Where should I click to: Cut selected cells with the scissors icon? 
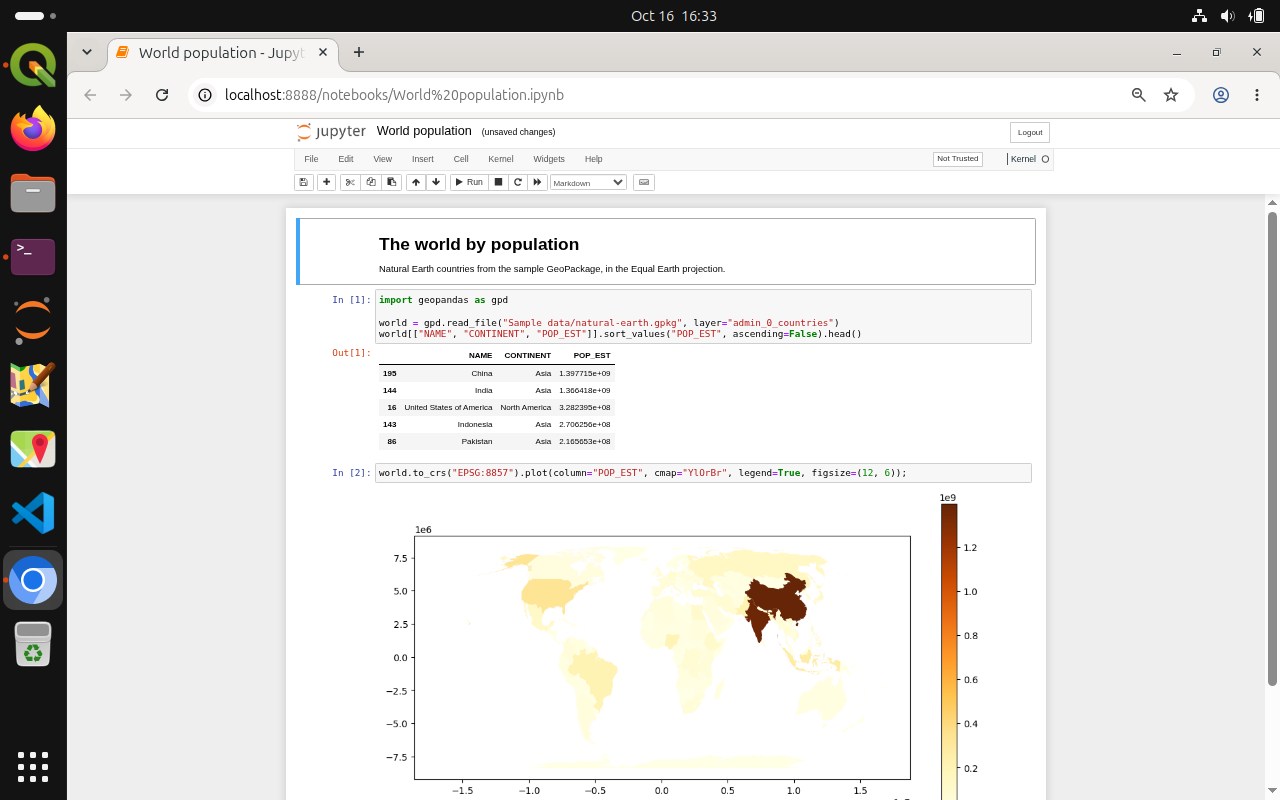[350, 182]
